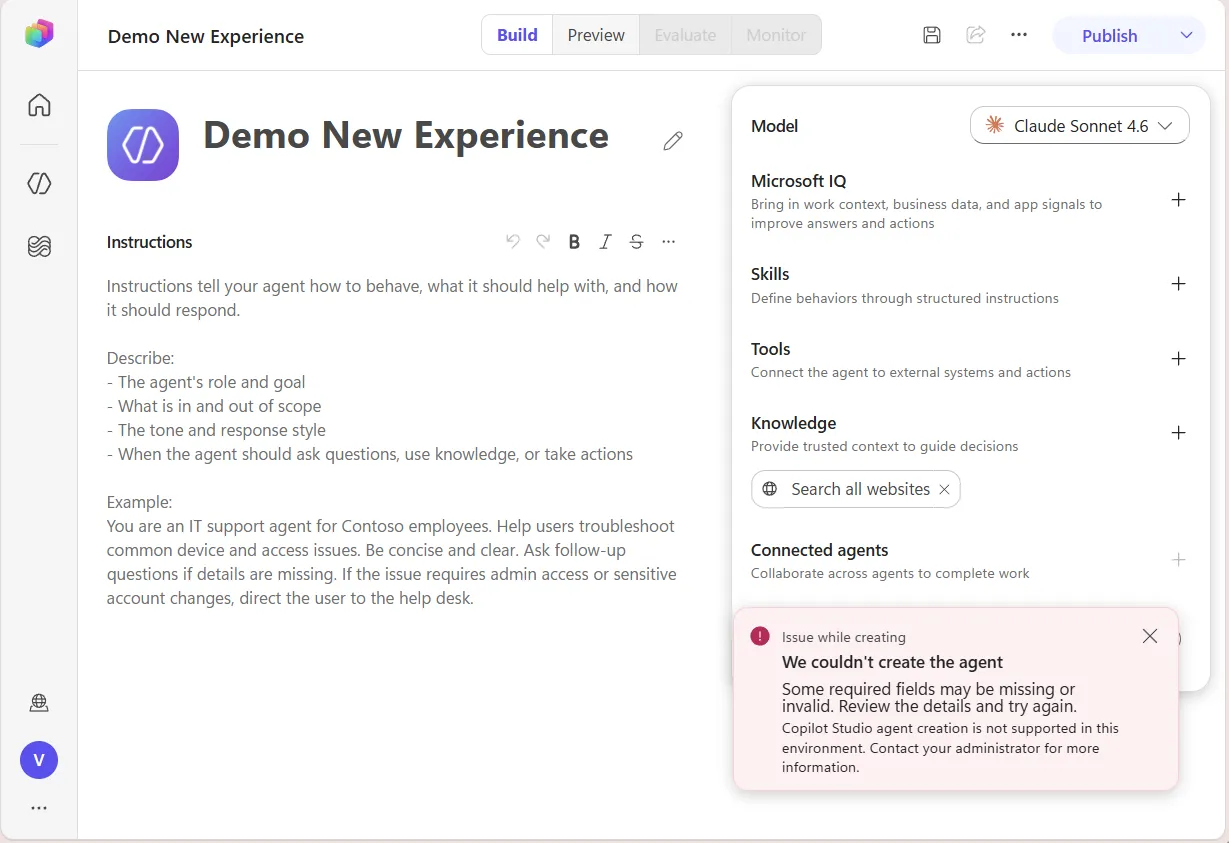Switch to the Build tab

pyautogui.click(x=517, y=35)
